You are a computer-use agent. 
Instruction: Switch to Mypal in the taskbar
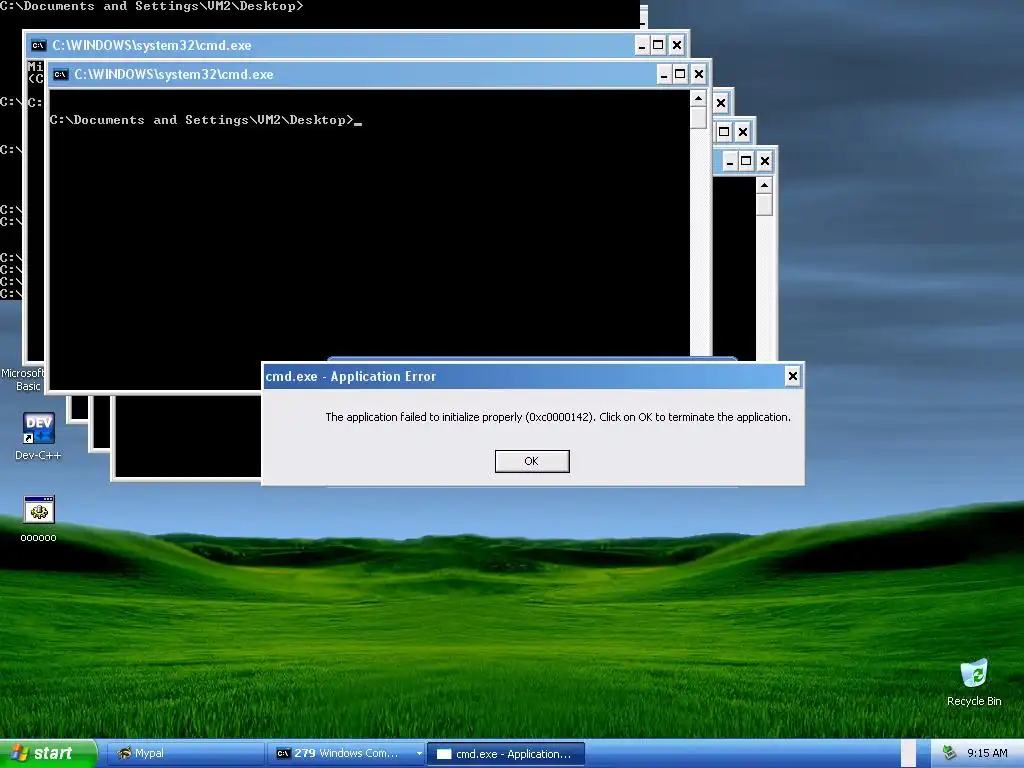click(184, 754)
